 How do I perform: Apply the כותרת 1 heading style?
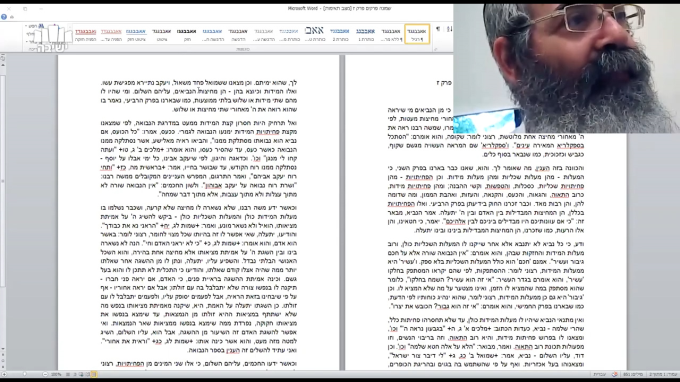pos(366,34)
